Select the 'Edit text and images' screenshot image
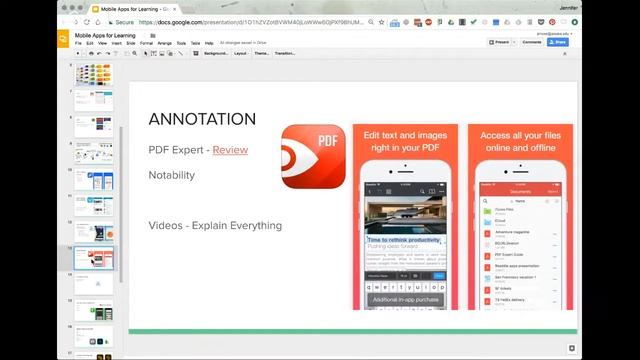Viewport: 640px width, 360px height. click(405, 217)
